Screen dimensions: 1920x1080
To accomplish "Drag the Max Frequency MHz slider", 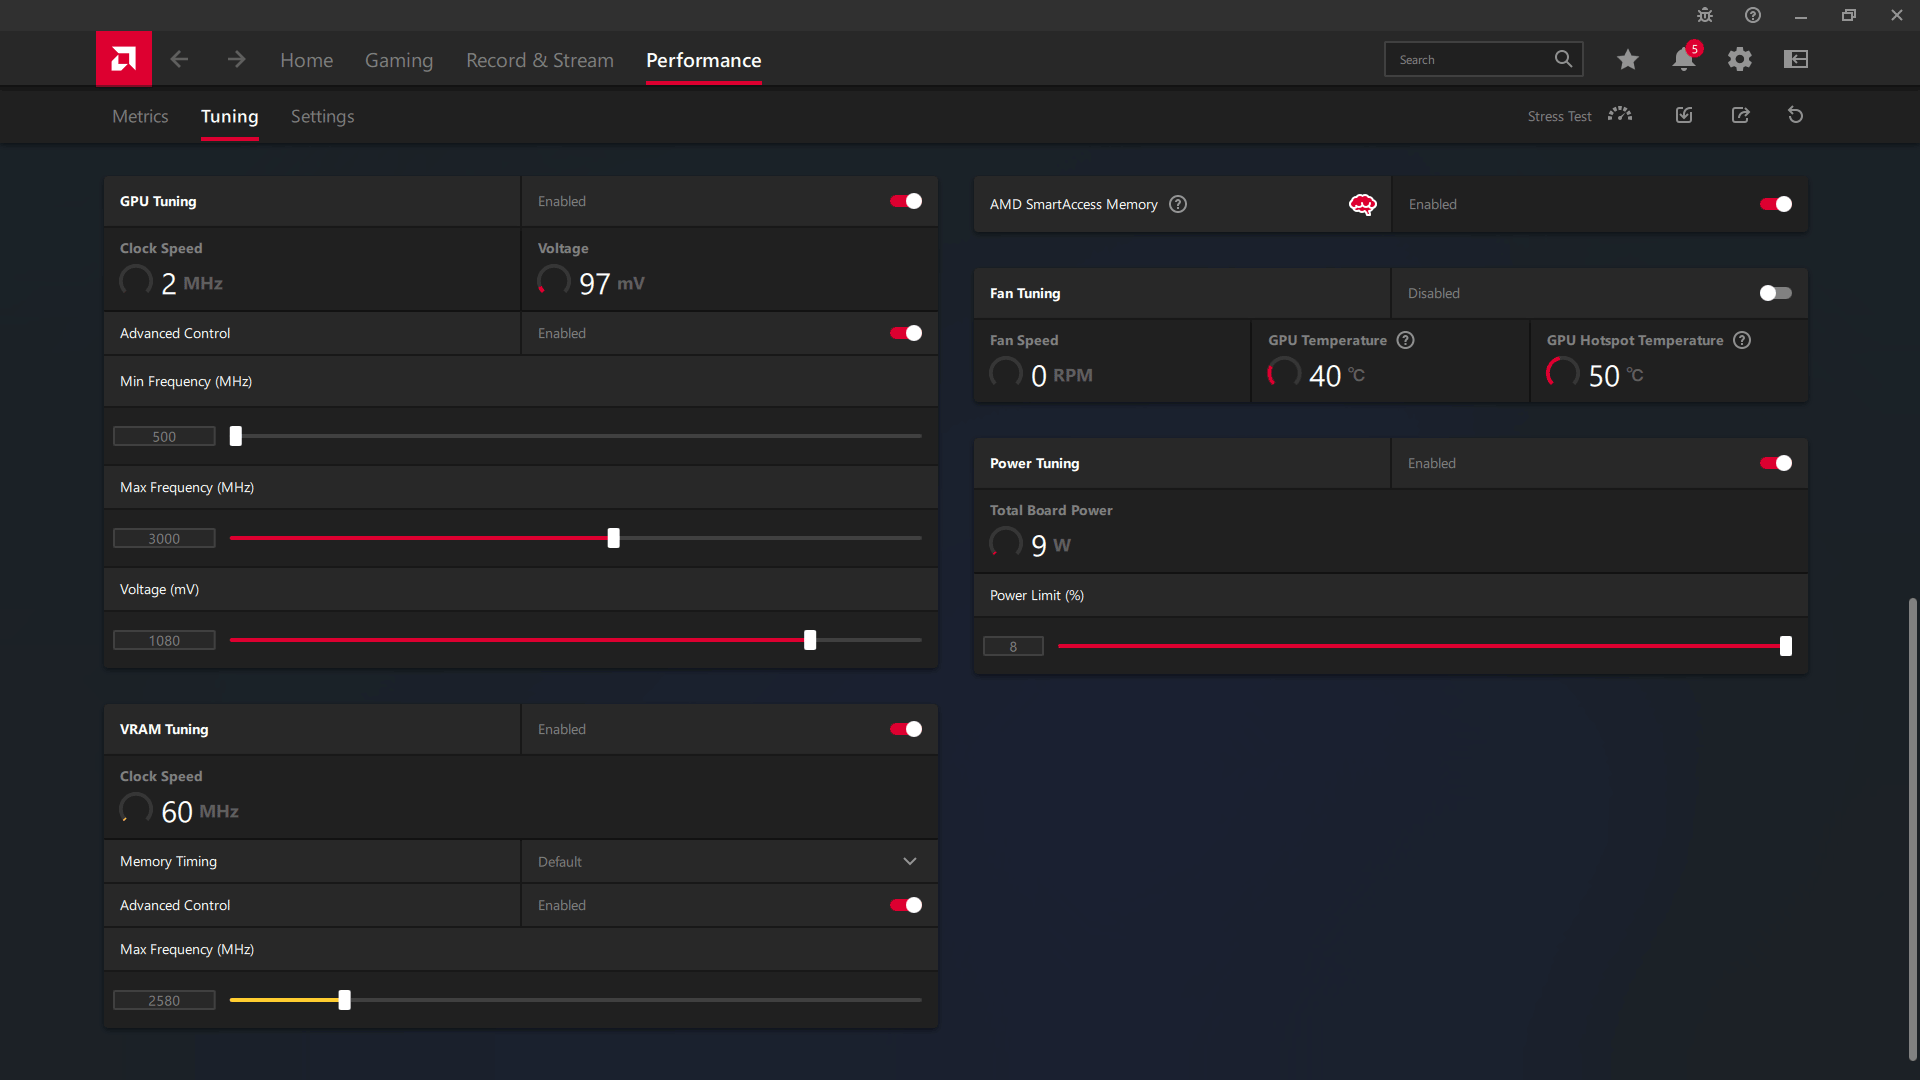I will 615,538.
